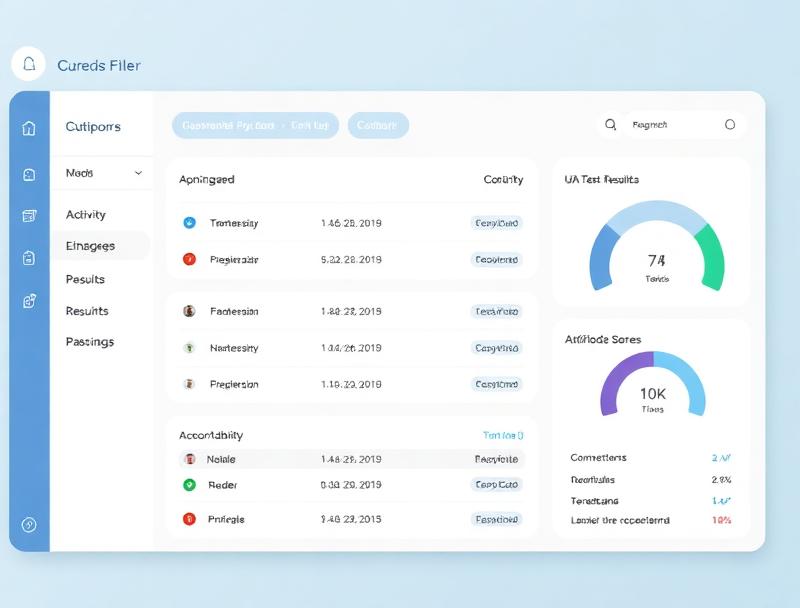Image resolution: width=800 pixels, height=608 pixels.
Task: Click the bell logo beside Cureds Filer
Action: [x=29, y=64]
